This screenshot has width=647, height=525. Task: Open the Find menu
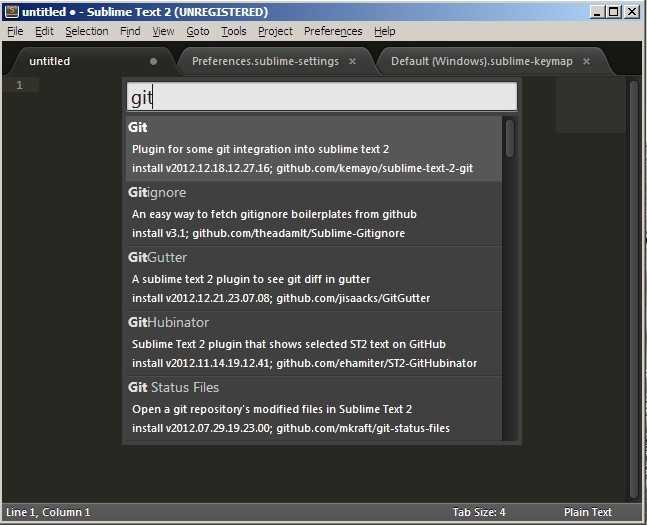pyautogui.click(x=130, y=31)
